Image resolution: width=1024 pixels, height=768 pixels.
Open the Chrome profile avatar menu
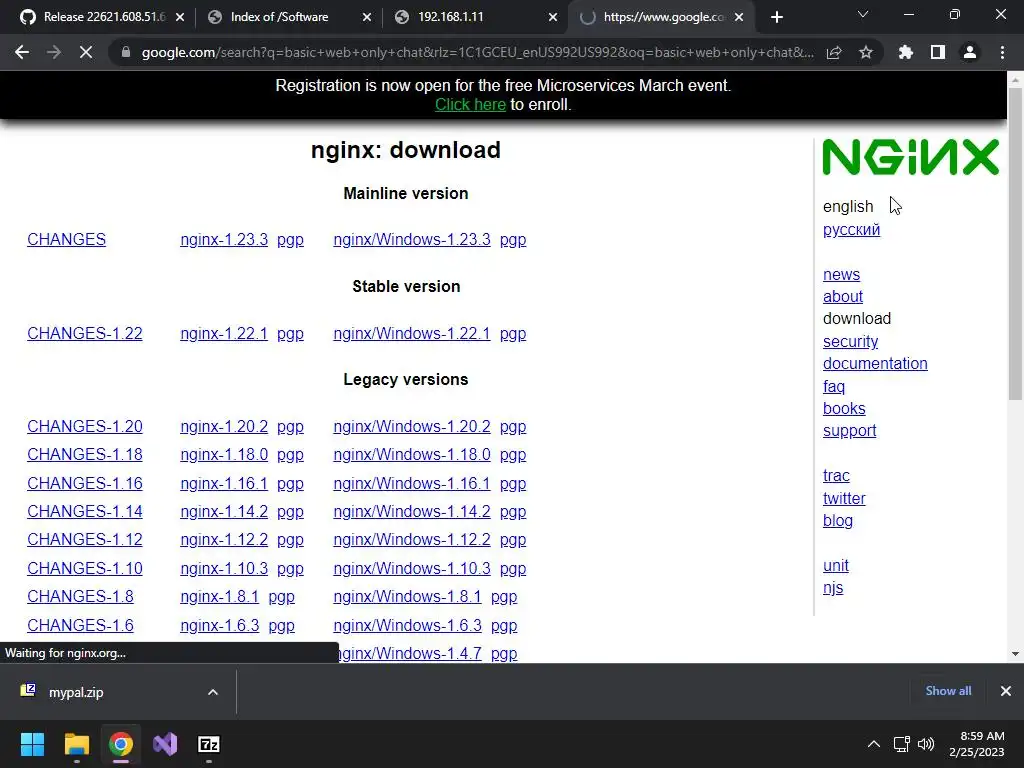tap(970, 52)
